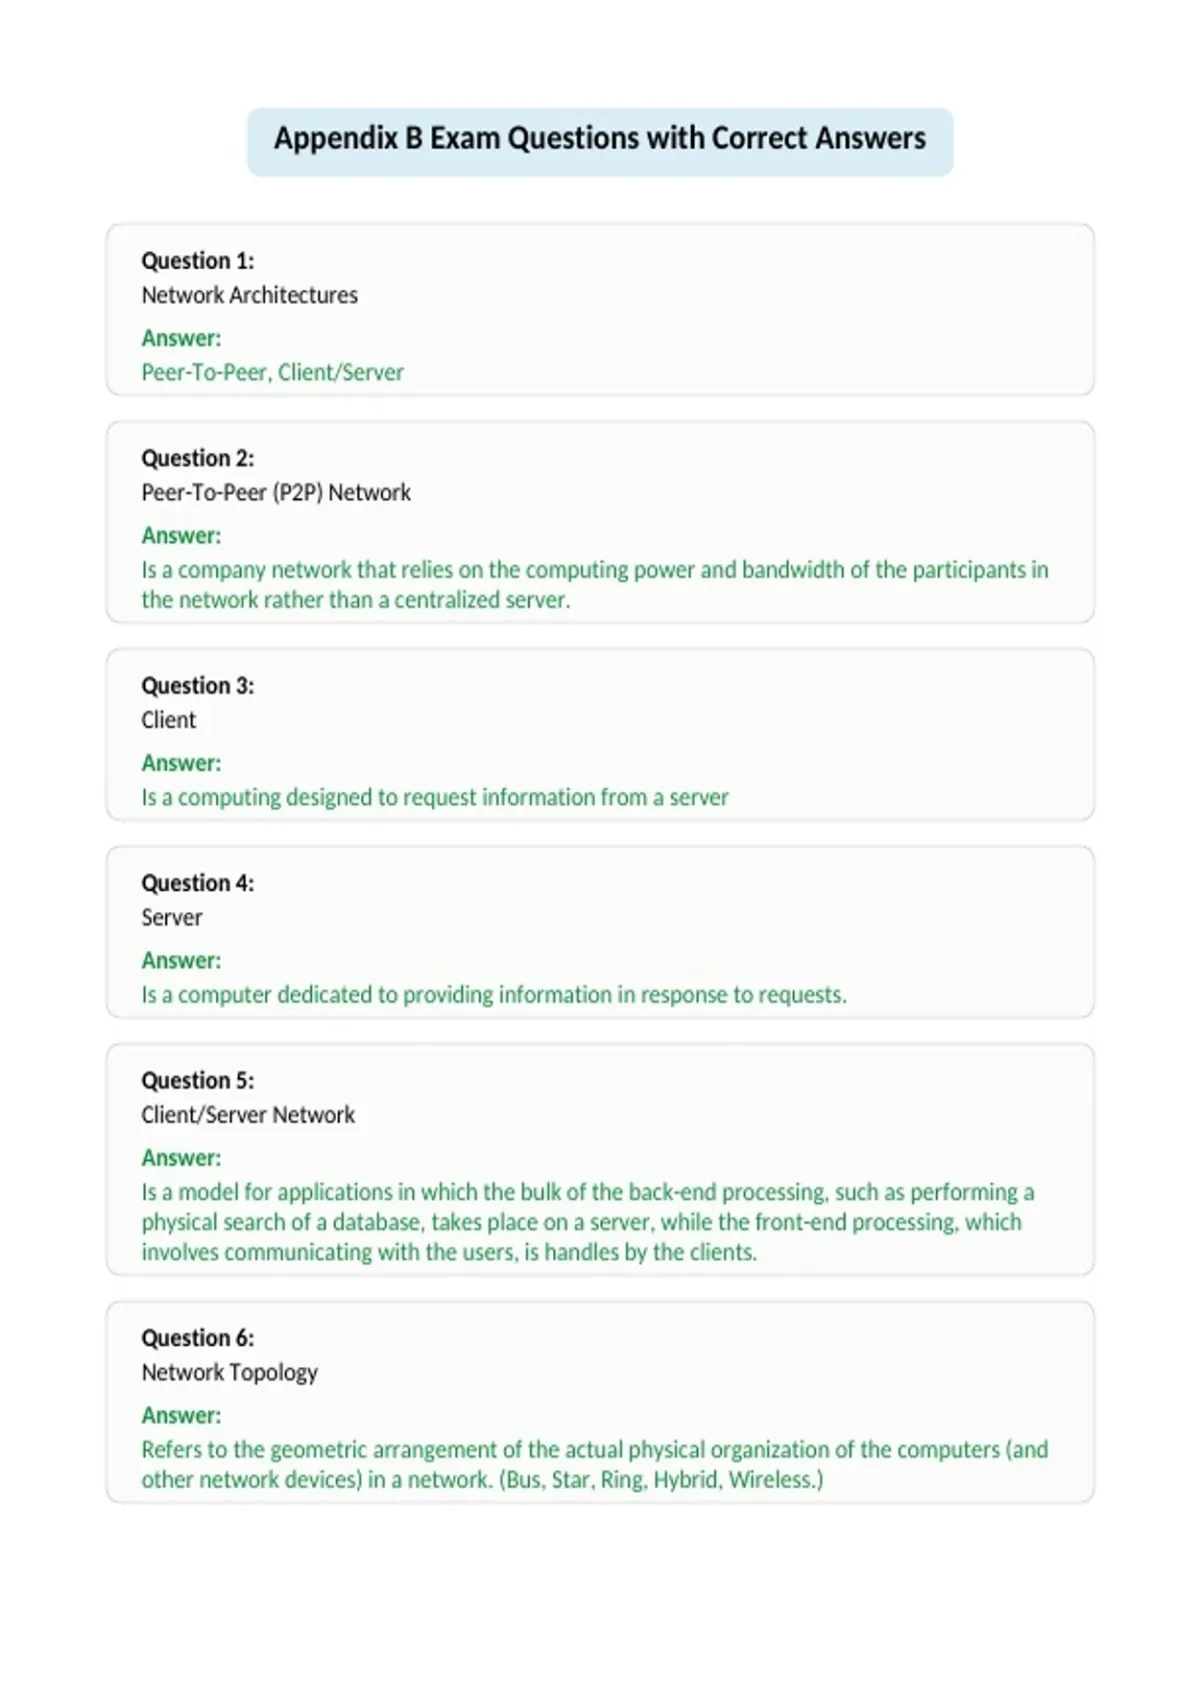This screenshot has height=1700, width=1200.
Task: Click the green Answer label under Question 6
Action: point(181,1415)
